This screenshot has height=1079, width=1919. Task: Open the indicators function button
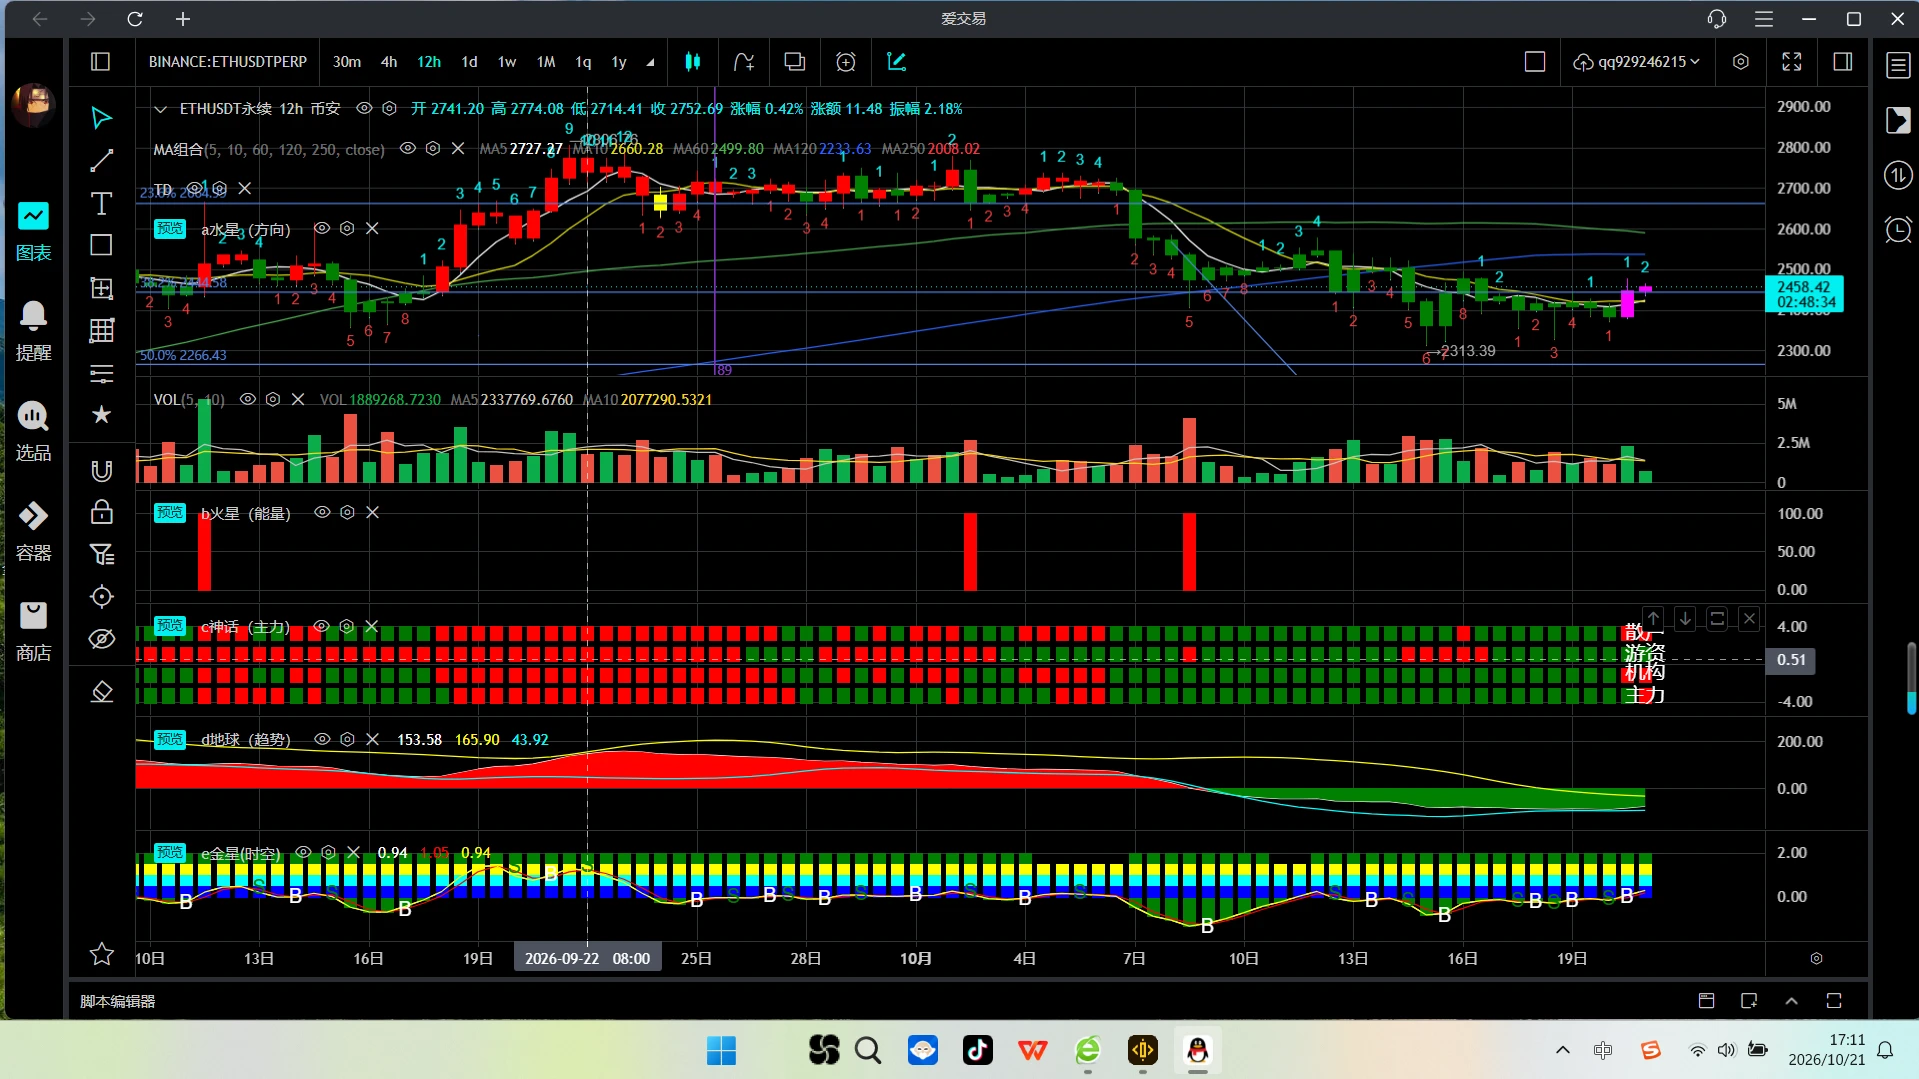click(x=743, y=62)
